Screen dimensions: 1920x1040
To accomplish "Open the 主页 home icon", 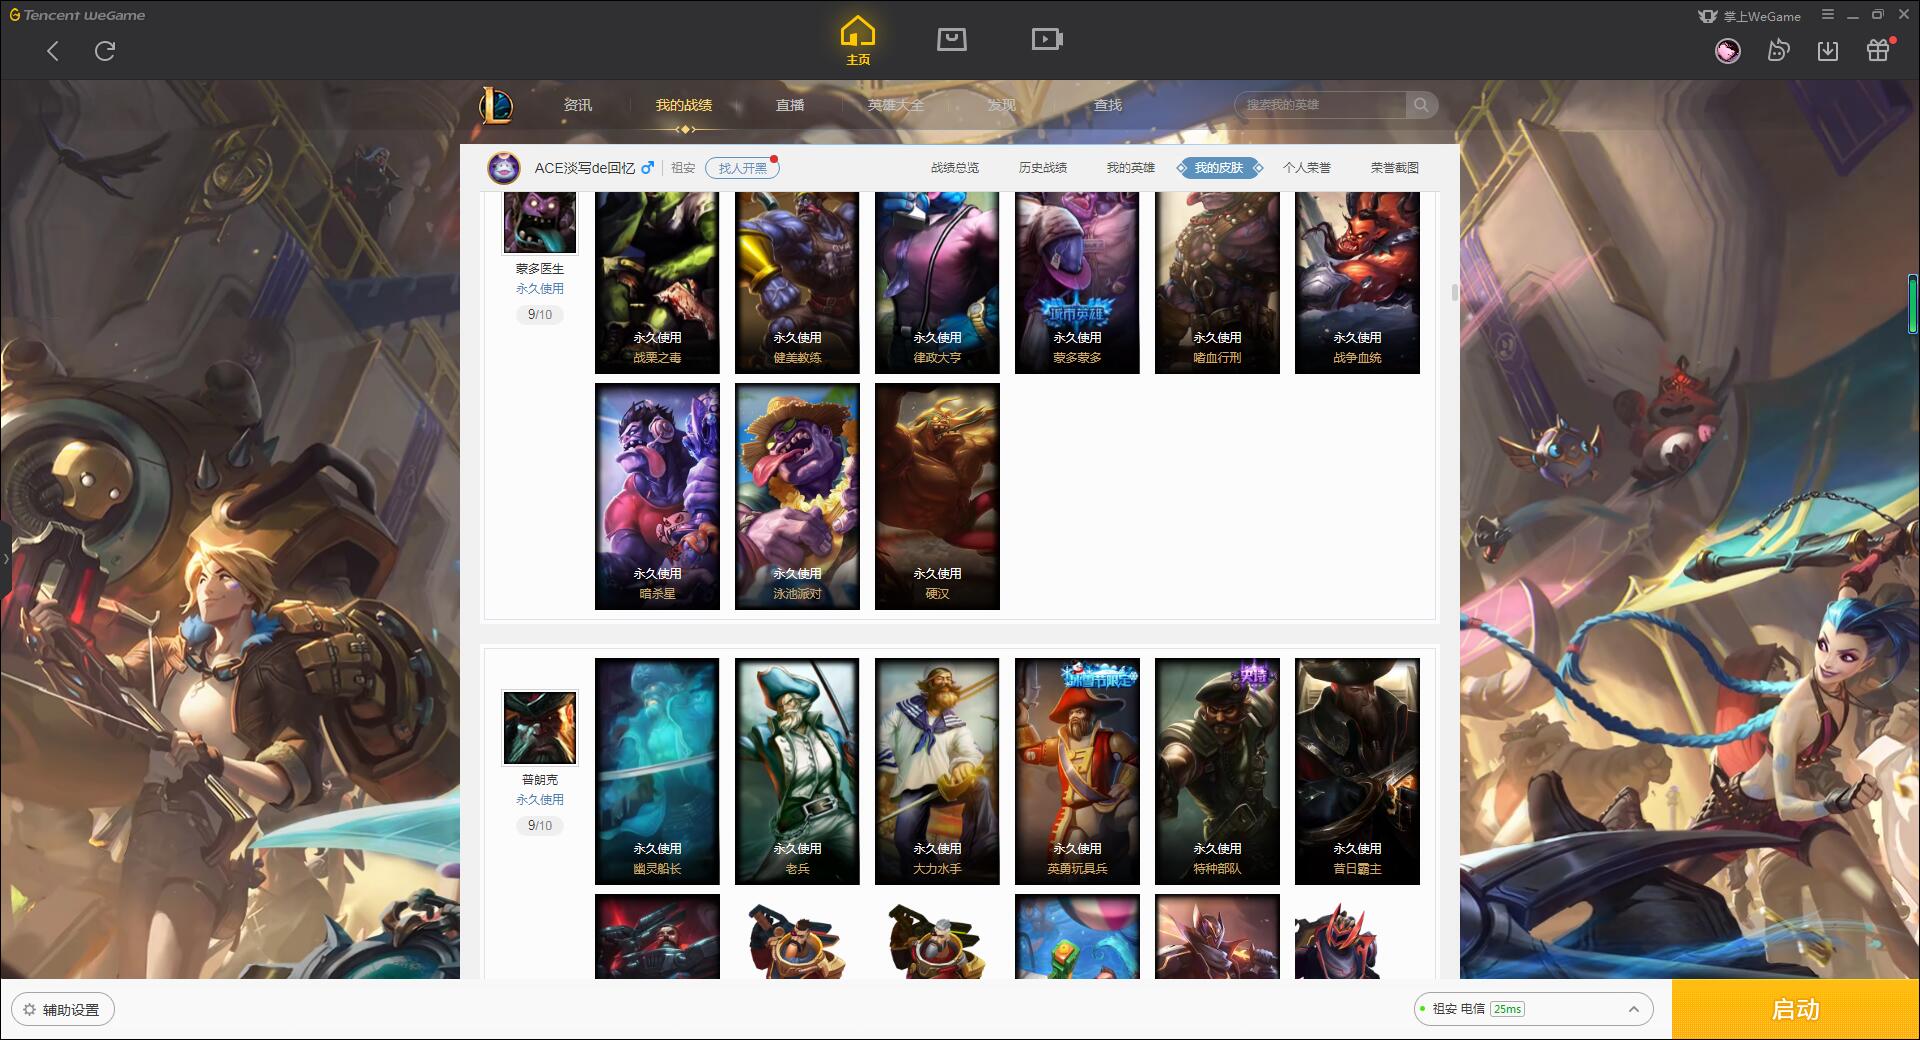I will tap(858, 41).
